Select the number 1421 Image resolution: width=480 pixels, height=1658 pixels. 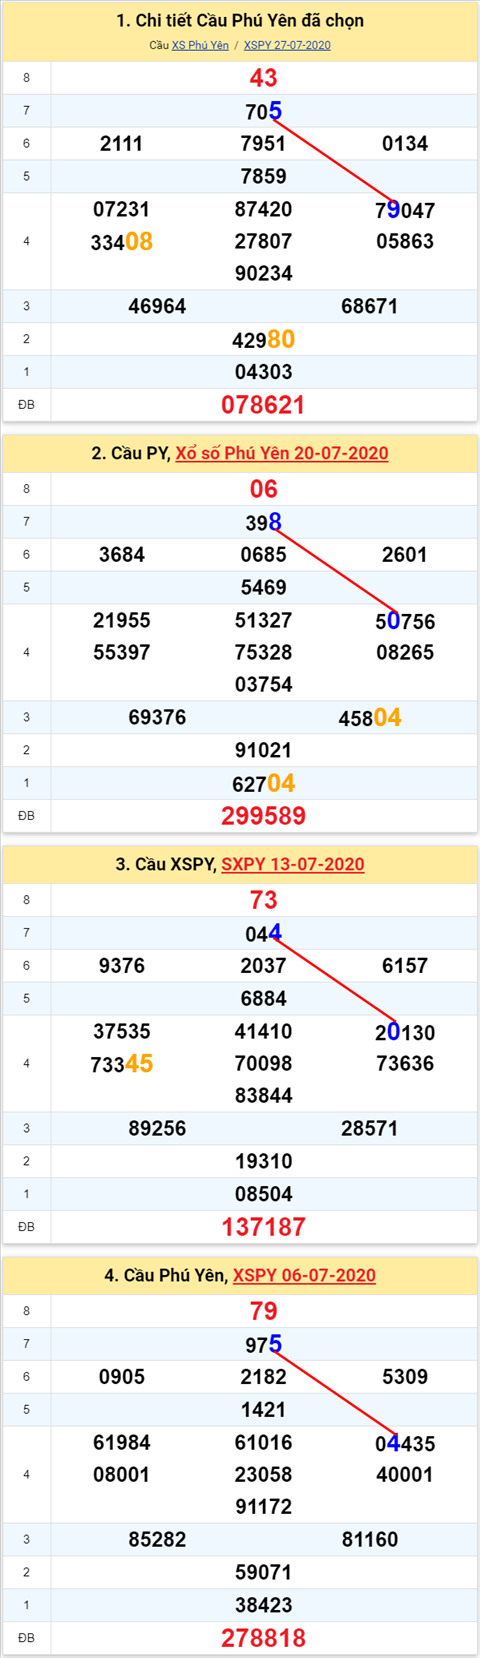tap(263, 1409)
